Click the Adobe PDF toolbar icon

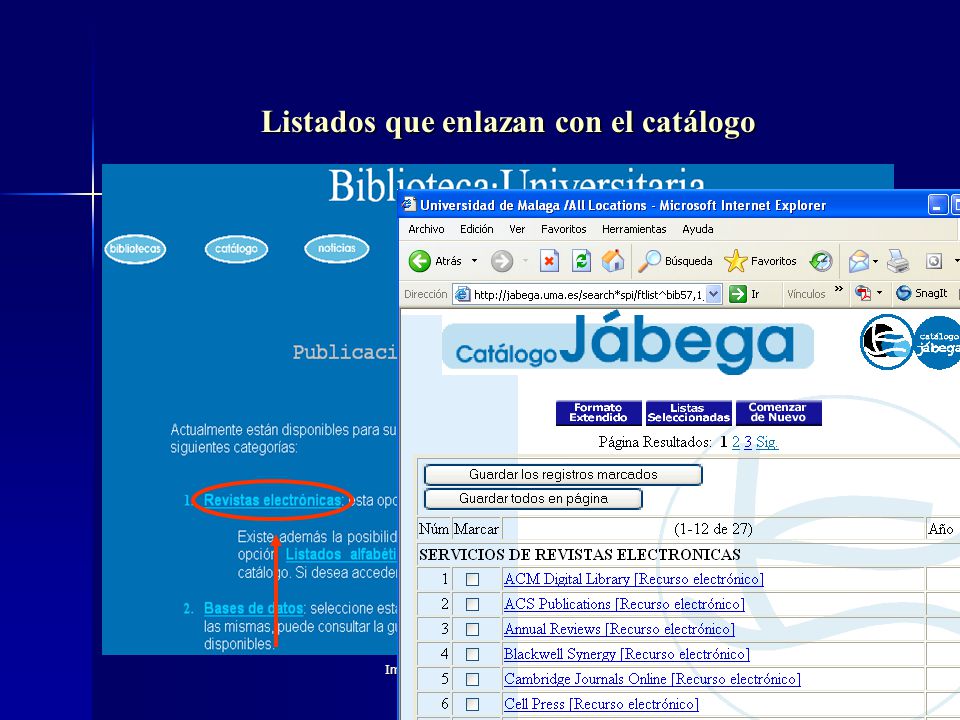(x=863, y=293)
